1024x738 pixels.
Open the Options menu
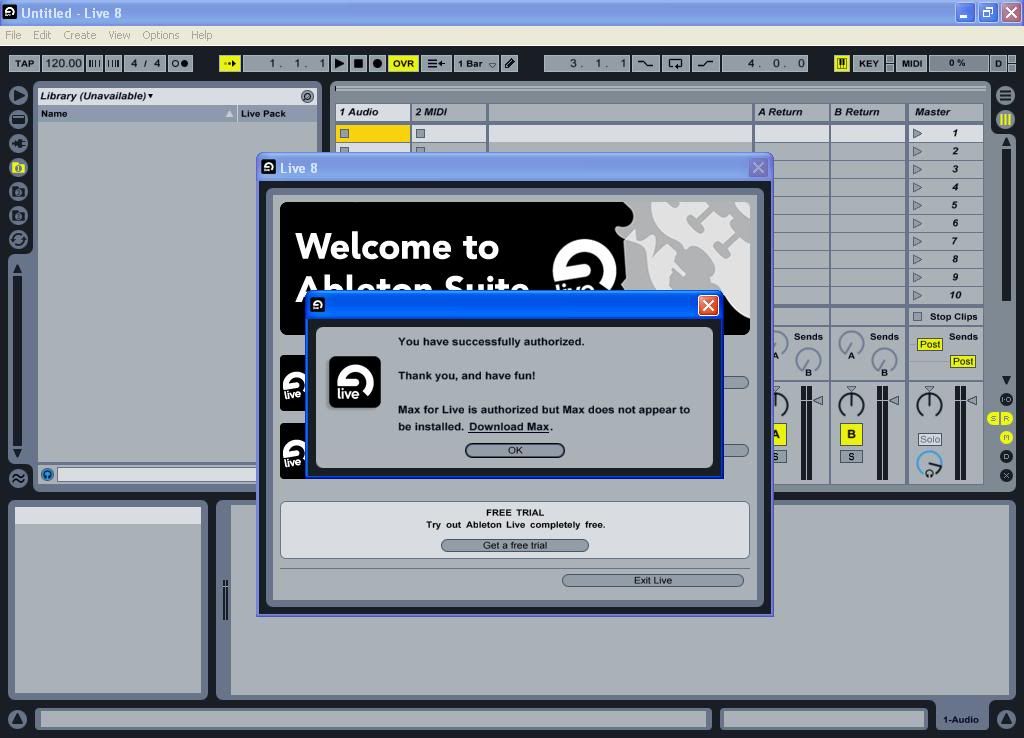tap(160, 35)
